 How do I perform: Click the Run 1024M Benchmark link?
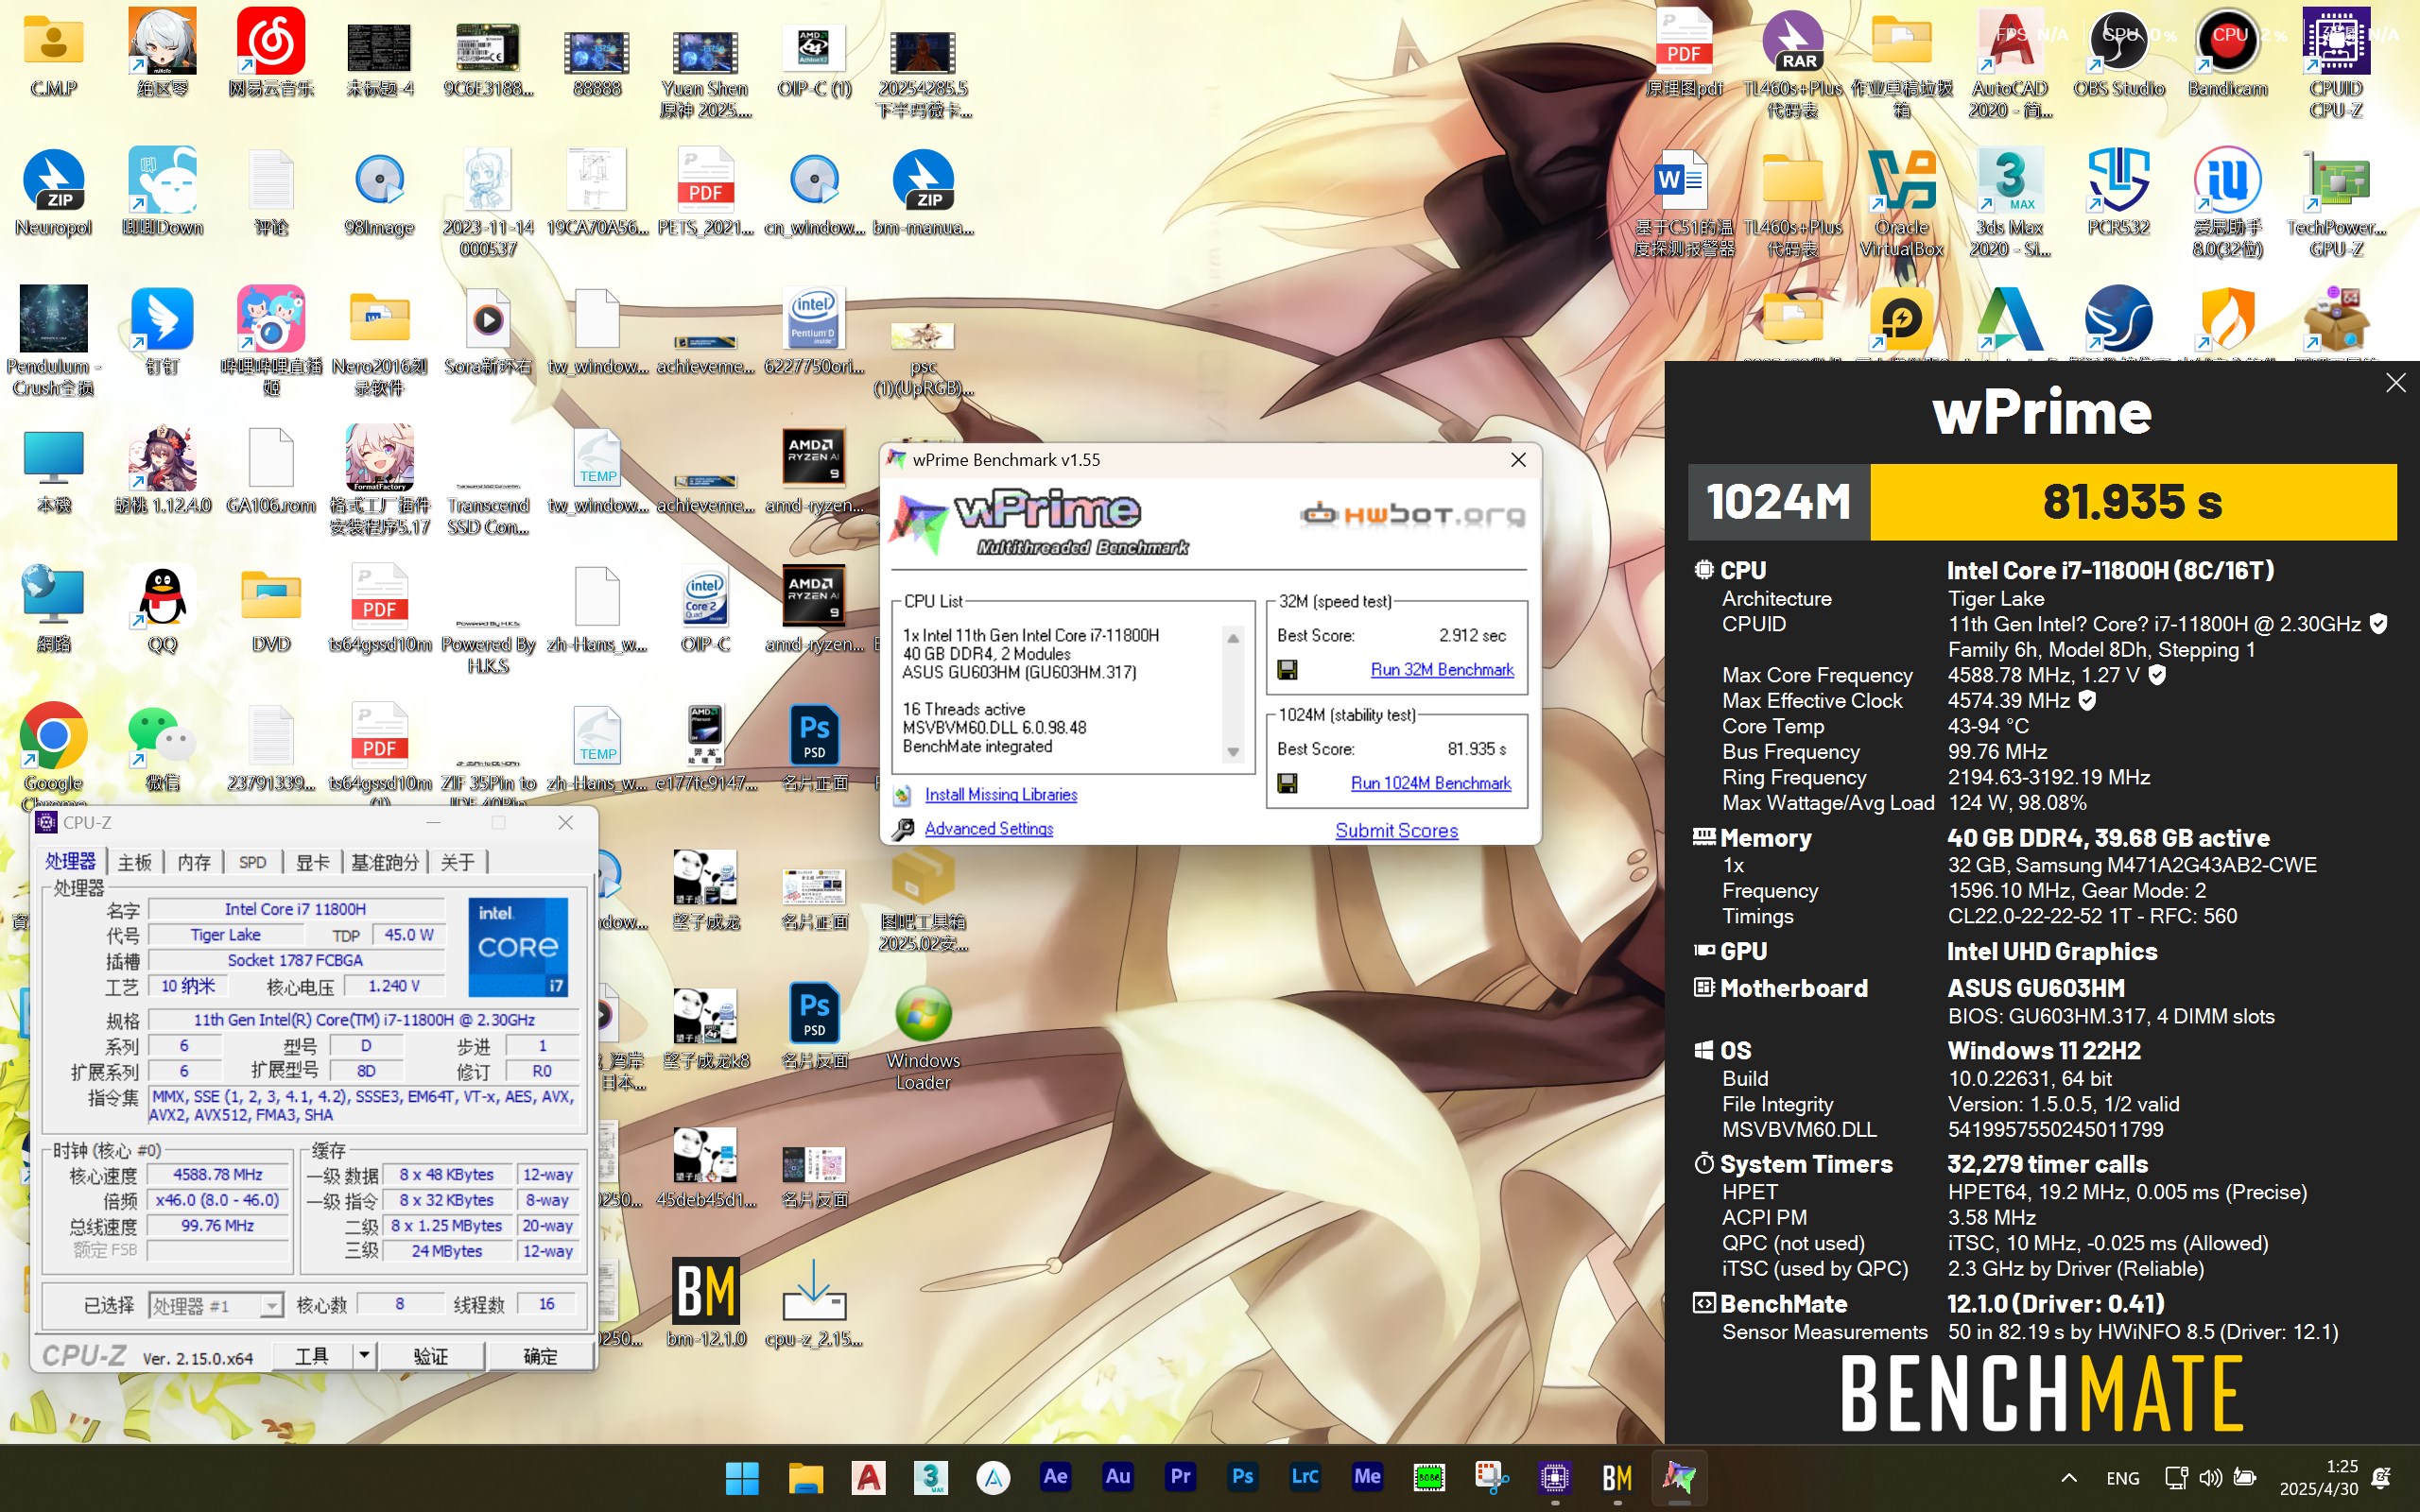pyautogui.click(x=1430, y=783)
